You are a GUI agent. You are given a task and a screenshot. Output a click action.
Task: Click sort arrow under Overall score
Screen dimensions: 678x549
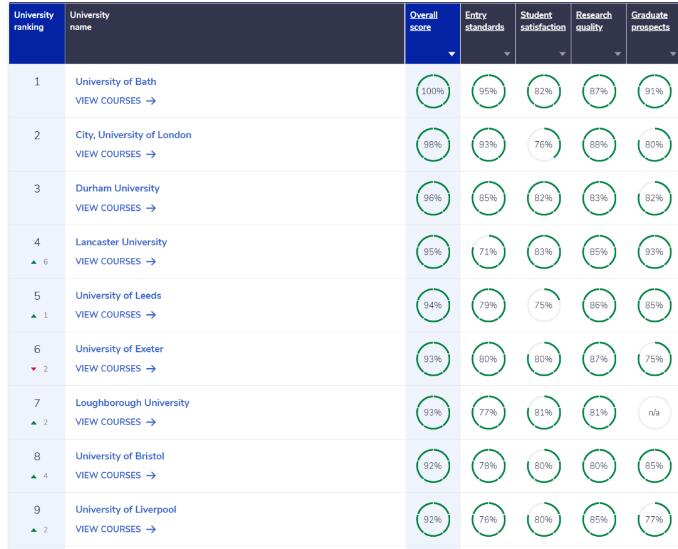coord(452,54)
